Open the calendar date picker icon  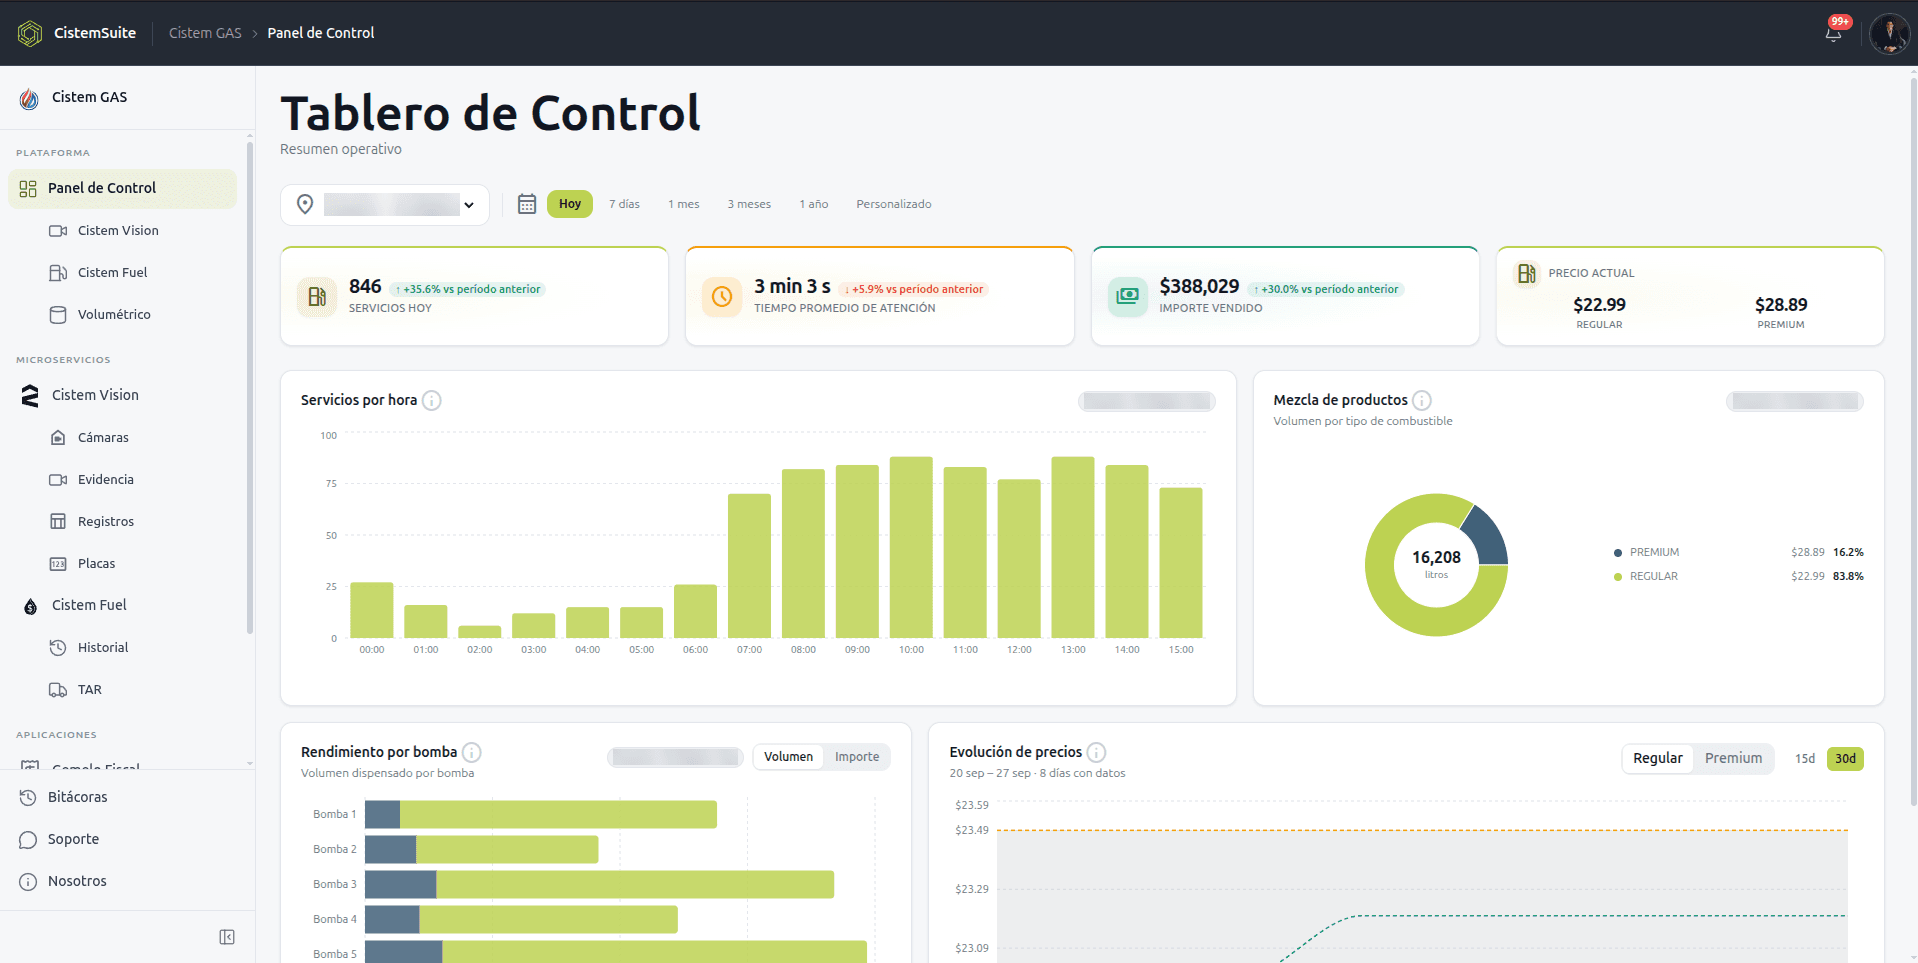click(x=527, y=204)
